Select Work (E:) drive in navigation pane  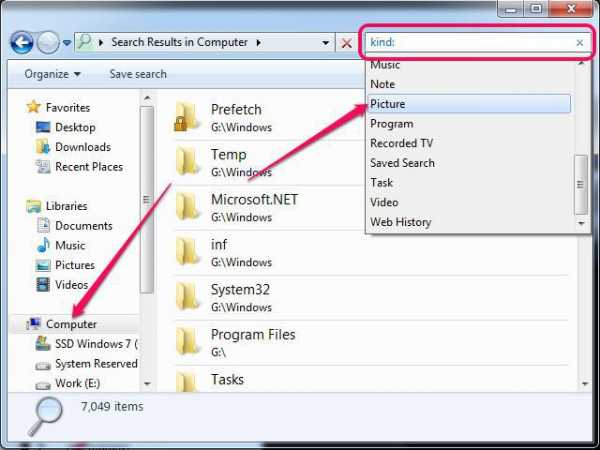tap(77, 383)
